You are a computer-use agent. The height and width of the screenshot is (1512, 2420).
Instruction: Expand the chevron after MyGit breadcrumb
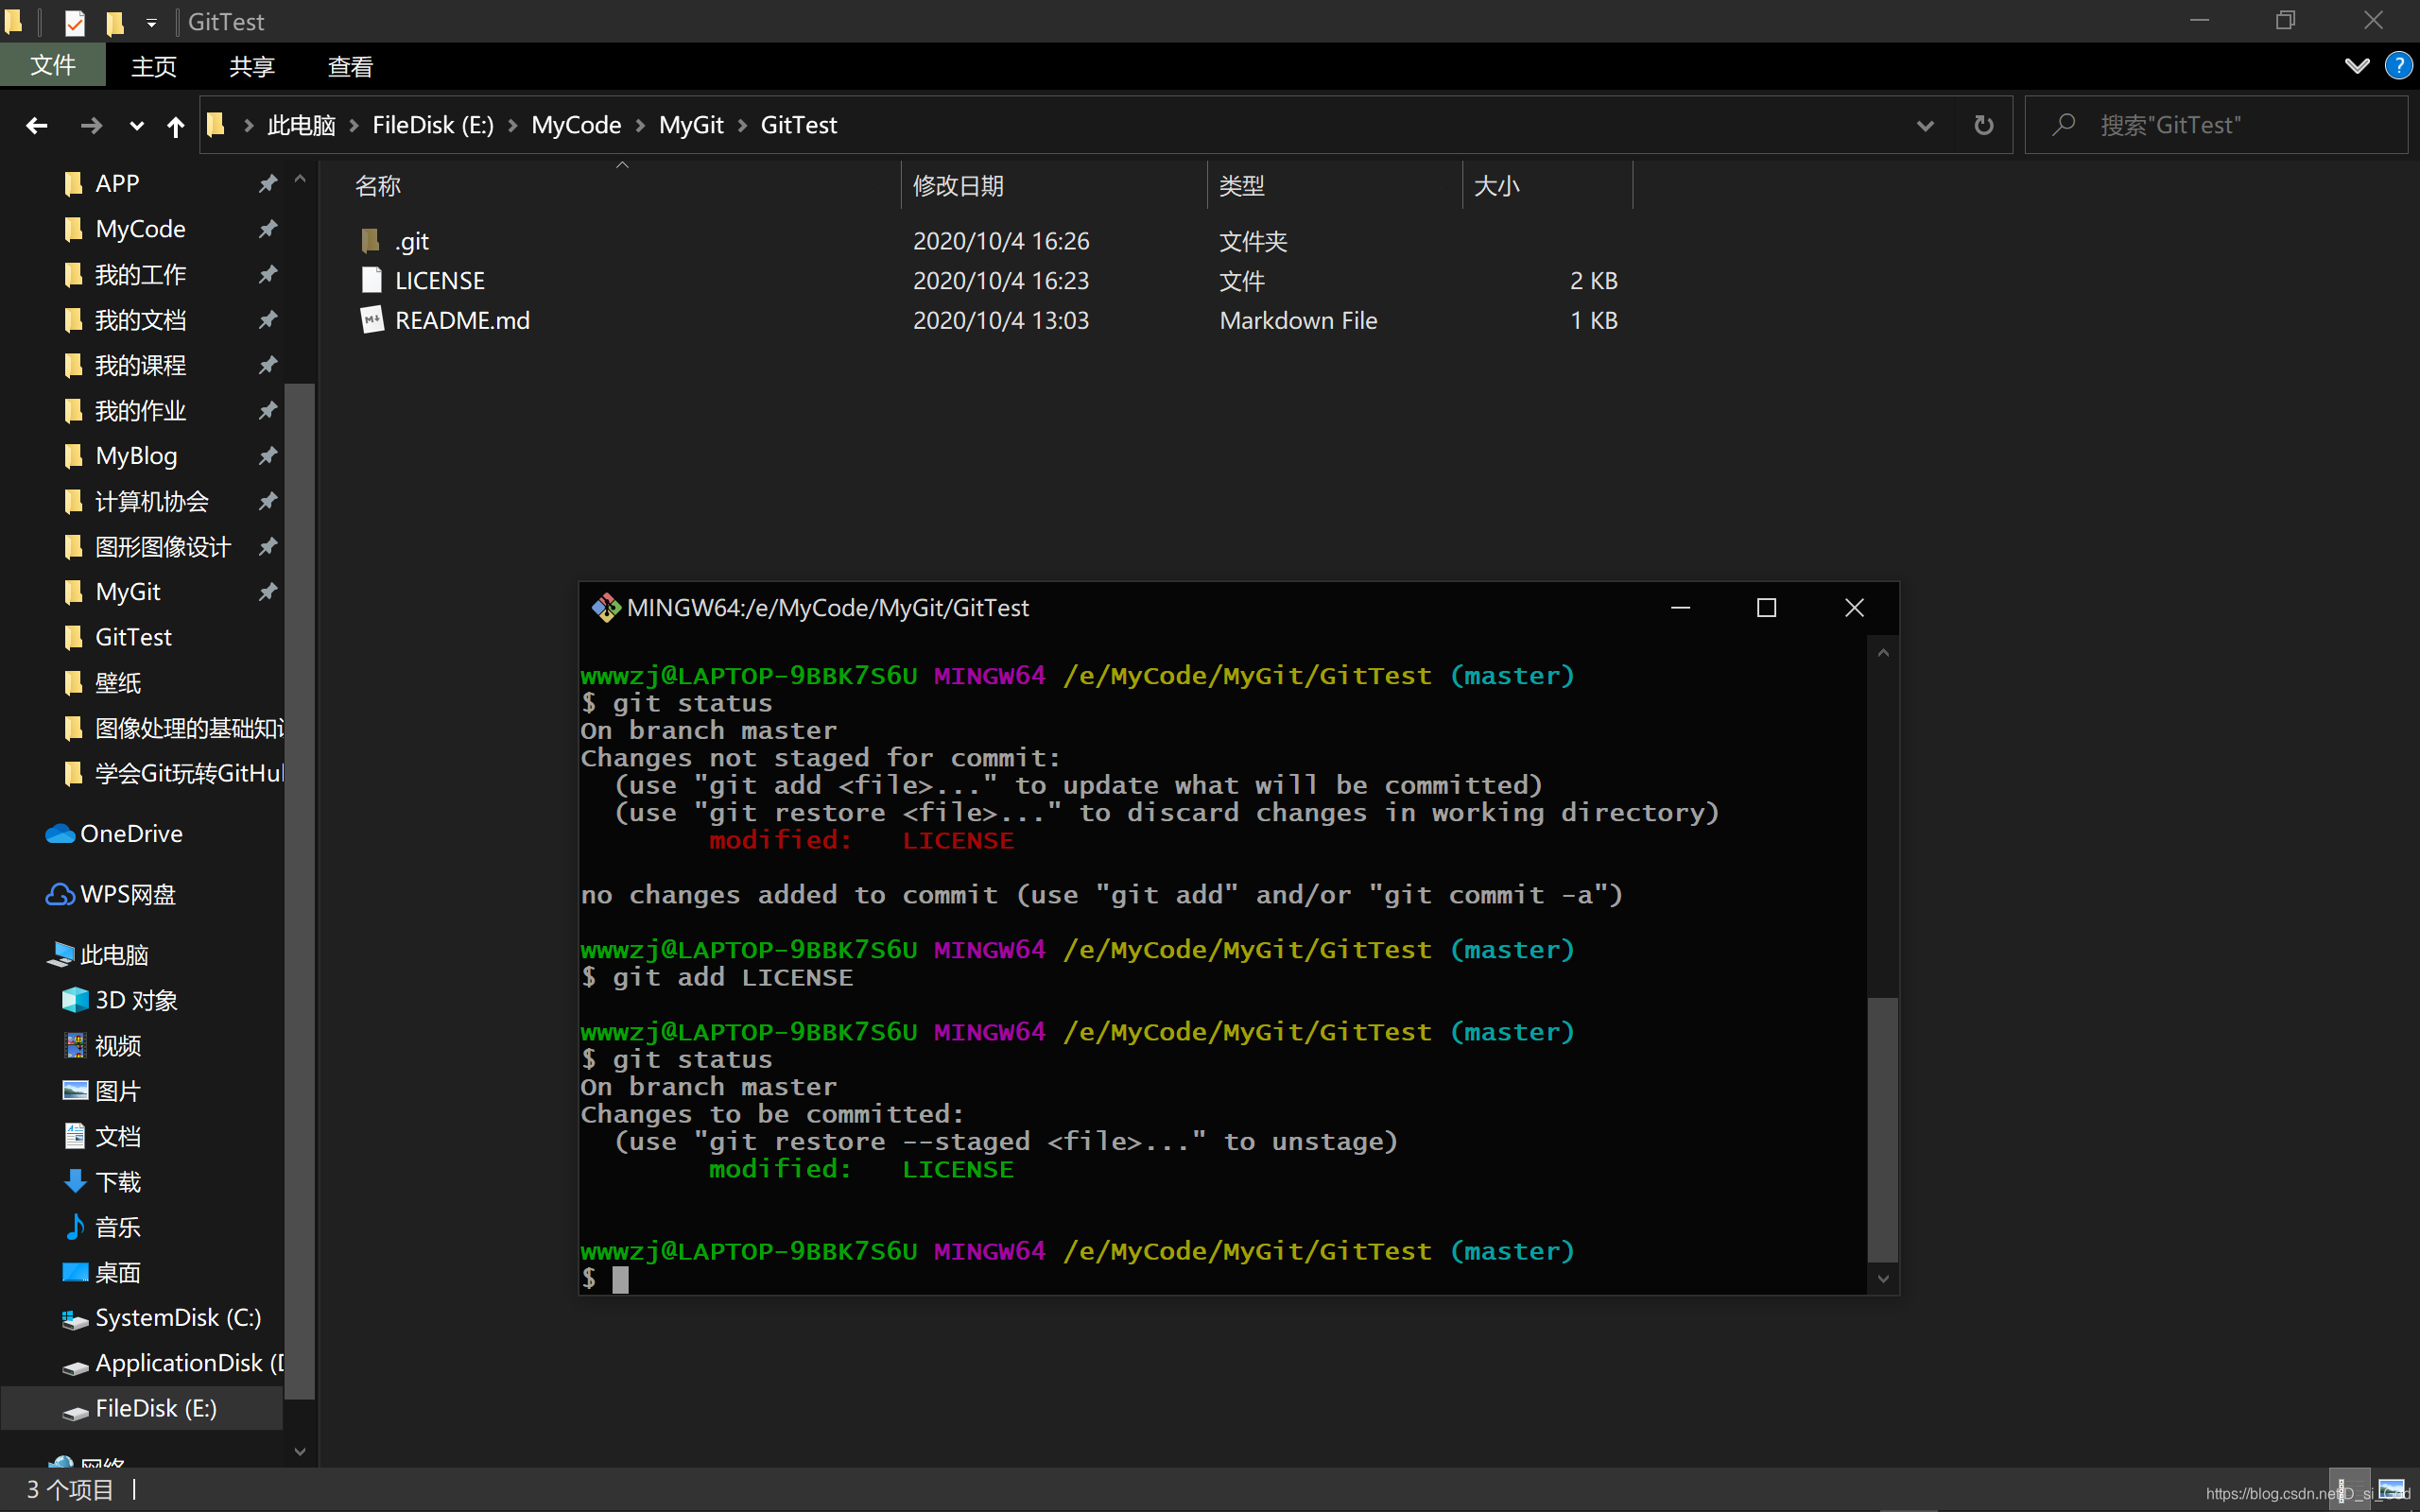pos(742,125)
